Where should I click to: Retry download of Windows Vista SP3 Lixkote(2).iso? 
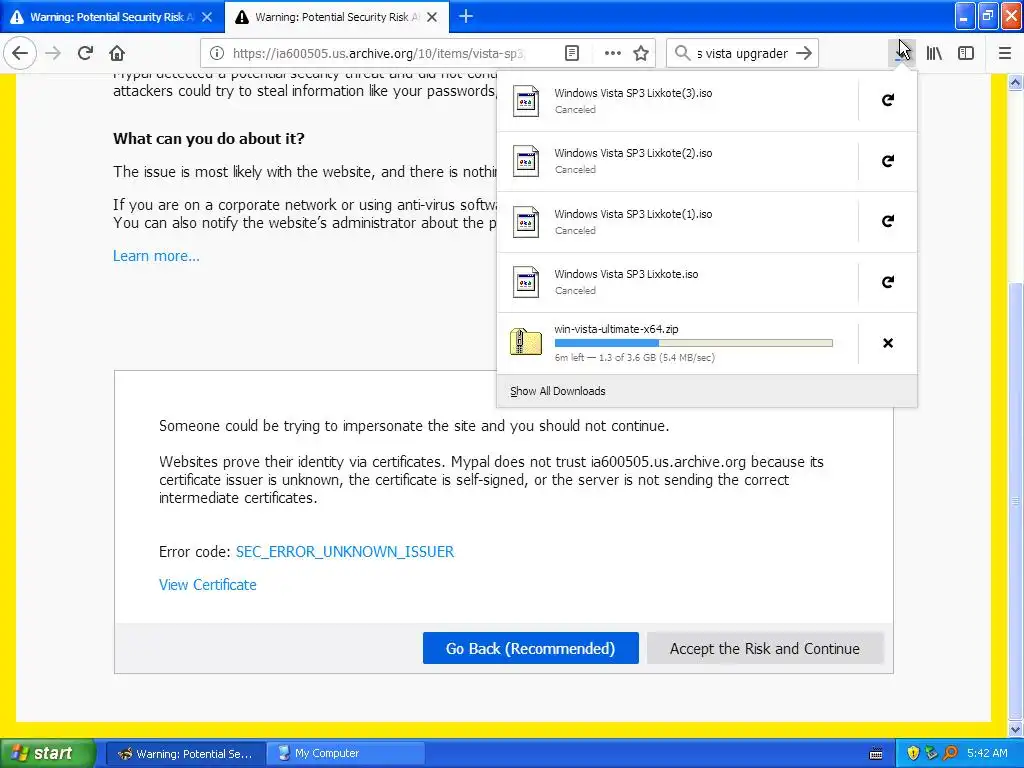point(888,161)
